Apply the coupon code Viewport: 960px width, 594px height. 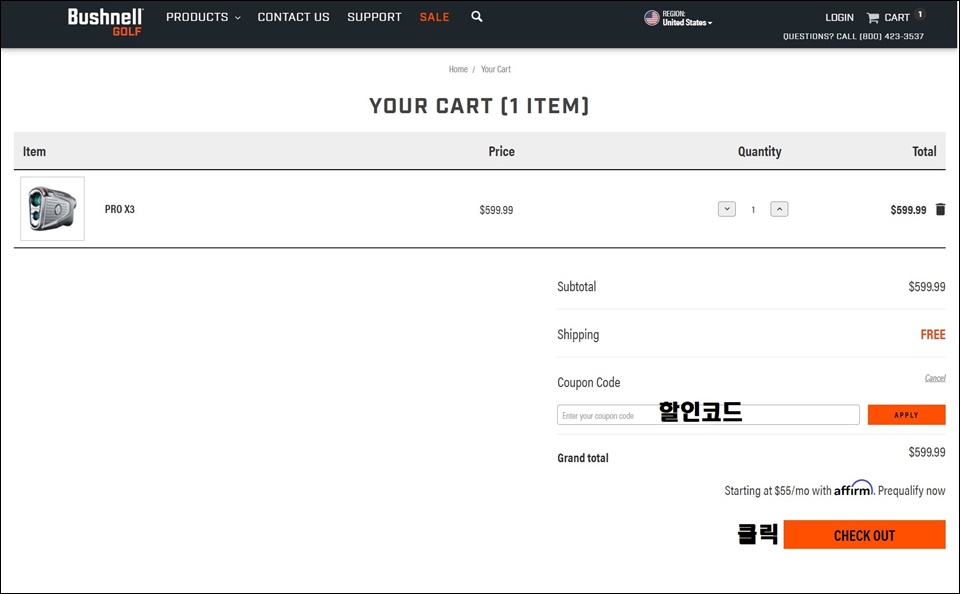(x=906, y=415)
